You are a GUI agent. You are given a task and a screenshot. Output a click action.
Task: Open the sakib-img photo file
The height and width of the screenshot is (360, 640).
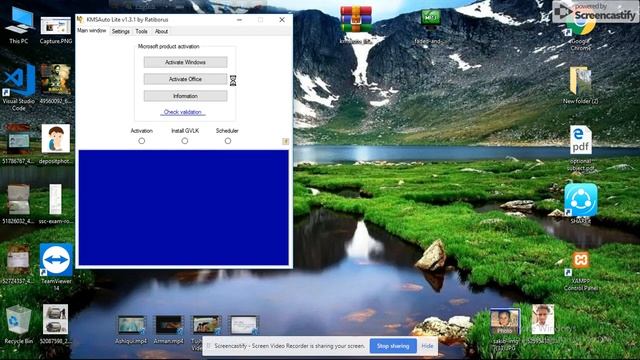pos(505,329)
